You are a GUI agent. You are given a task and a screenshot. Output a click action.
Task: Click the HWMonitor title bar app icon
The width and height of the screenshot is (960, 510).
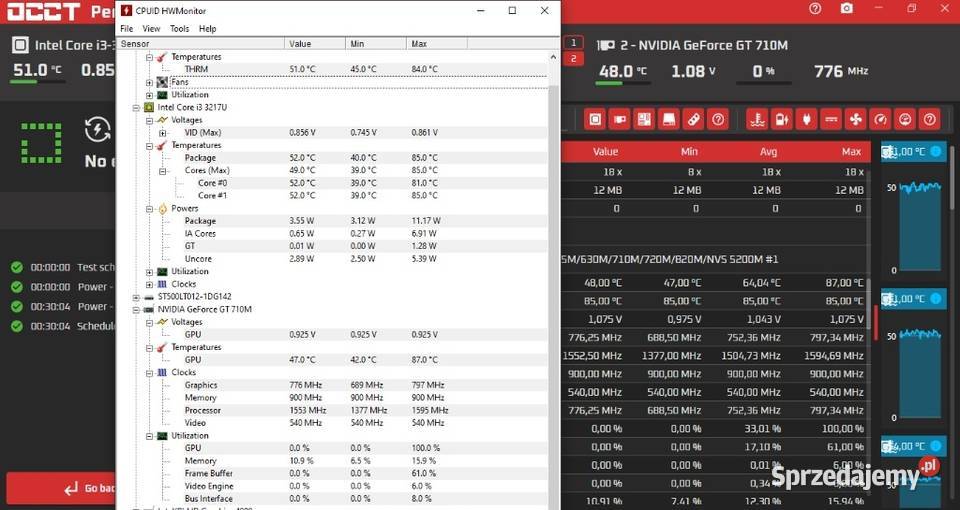pyautogui.click(x=126, y=10)
